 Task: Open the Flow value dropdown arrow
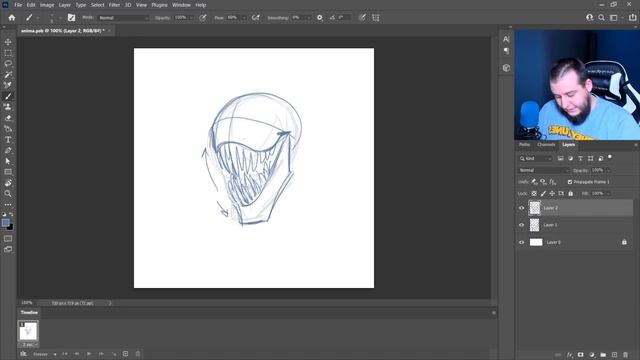tap(244, 18)
